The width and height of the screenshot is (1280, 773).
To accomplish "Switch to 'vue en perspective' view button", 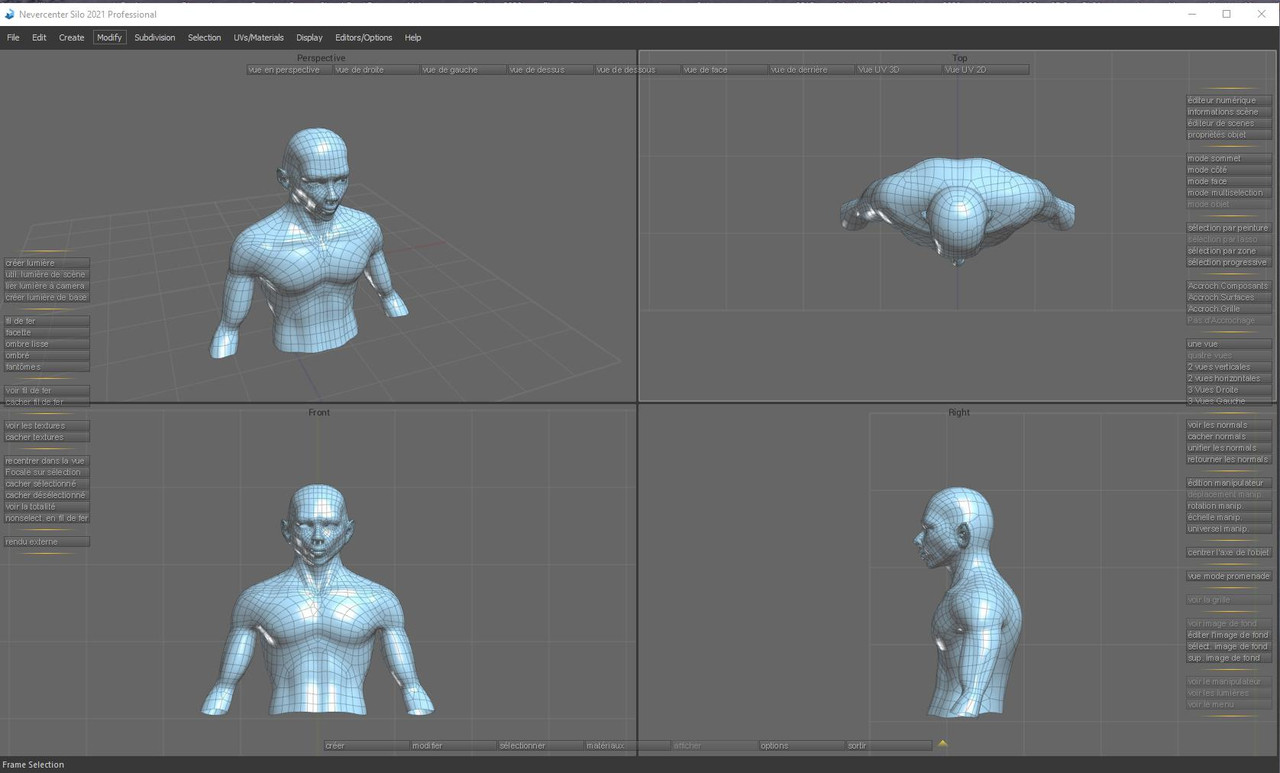I will (290, 70).
